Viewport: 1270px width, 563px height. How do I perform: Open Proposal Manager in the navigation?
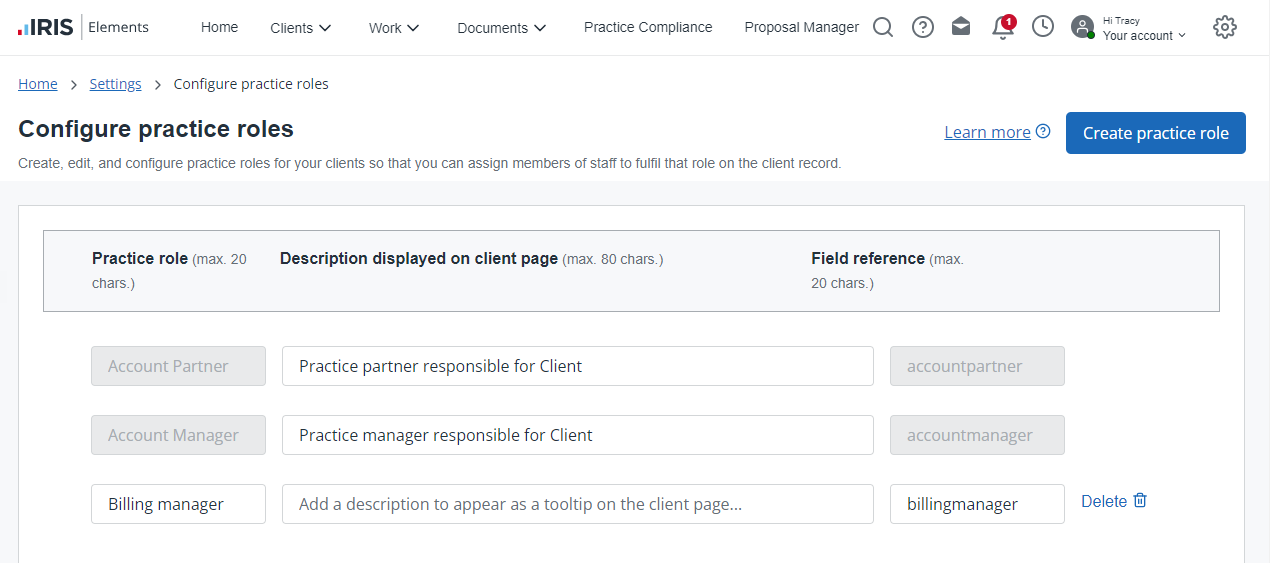pyautogui.click(x=801, y=27)
